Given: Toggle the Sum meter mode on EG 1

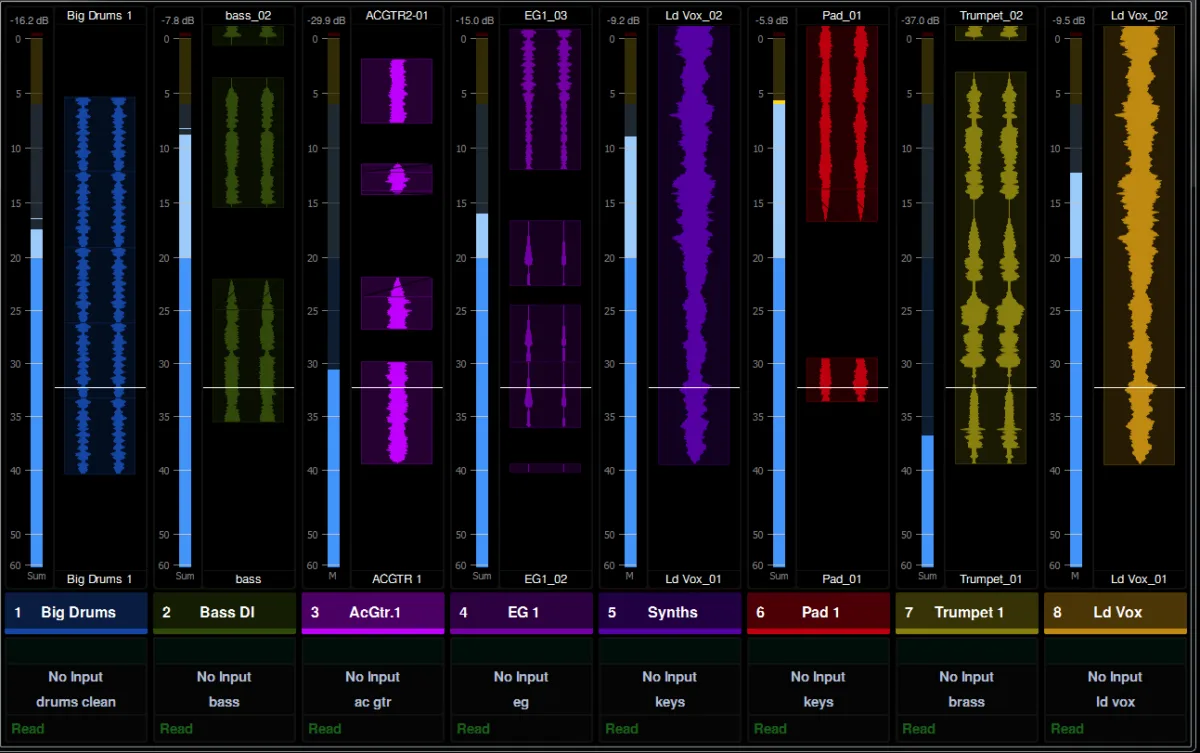Looking at the screenshot, I should coord(482,576).
